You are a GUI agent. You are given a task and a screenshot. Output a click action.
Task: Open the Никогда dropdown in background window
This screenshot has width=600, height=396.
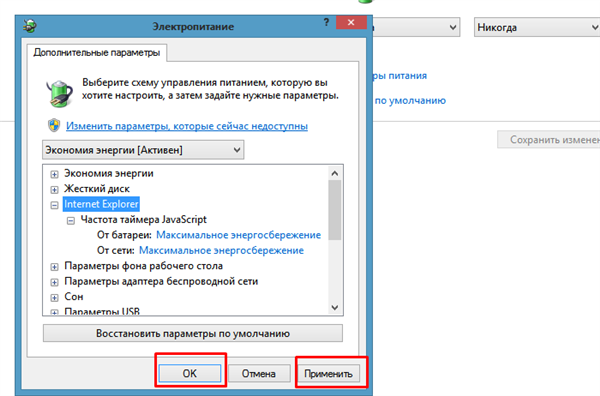coord(537,28)
